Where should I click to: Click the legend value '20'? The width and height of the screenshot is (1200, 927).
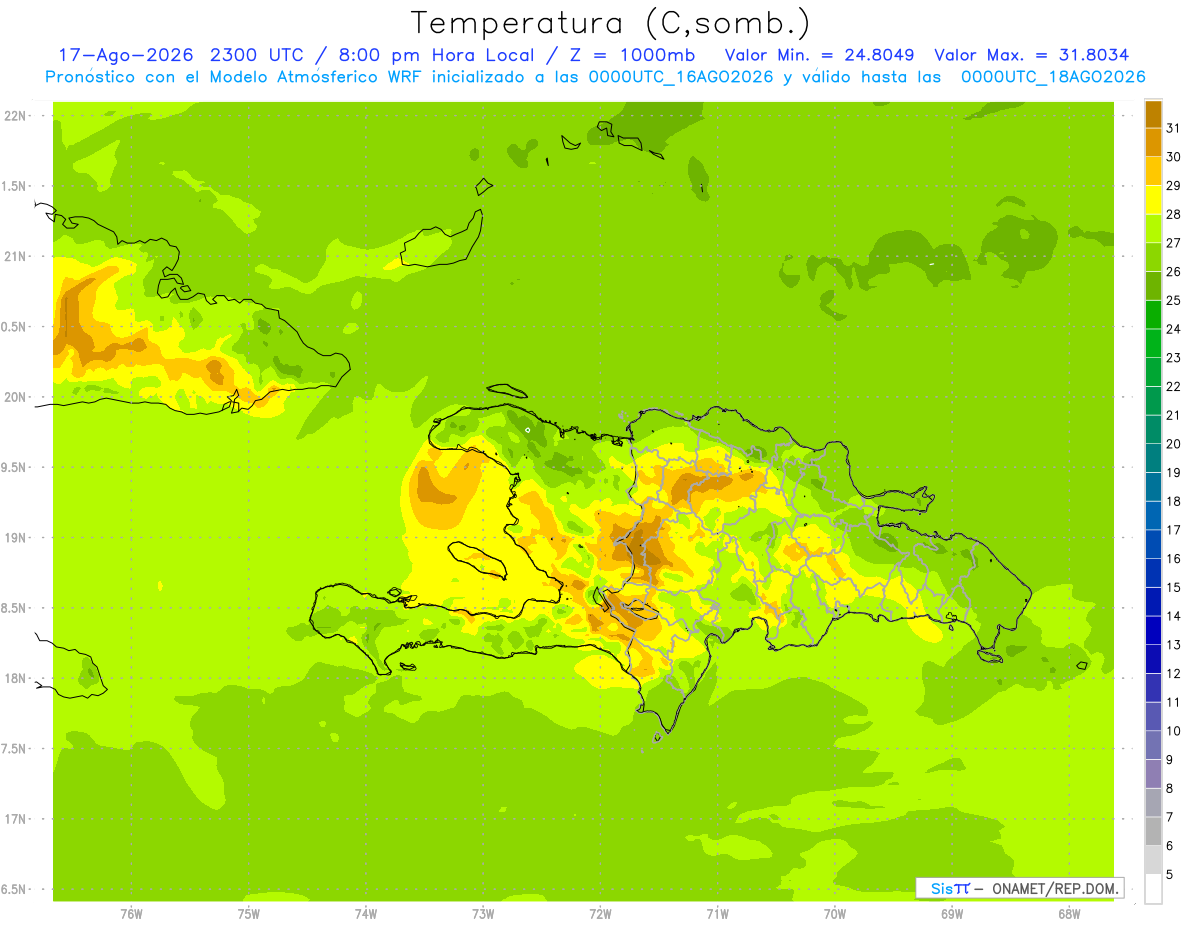(1174, 444)
